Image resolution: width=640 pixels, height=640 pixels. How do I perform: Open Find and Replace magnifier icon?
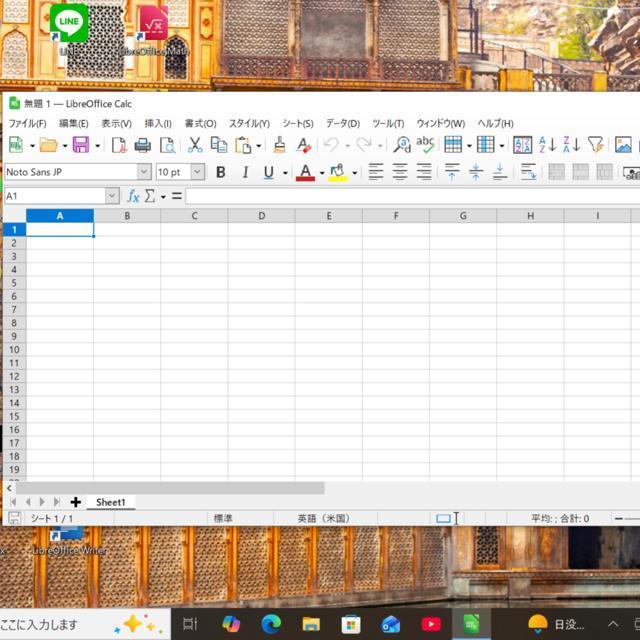pyautogui.click(x=402, y=145)
